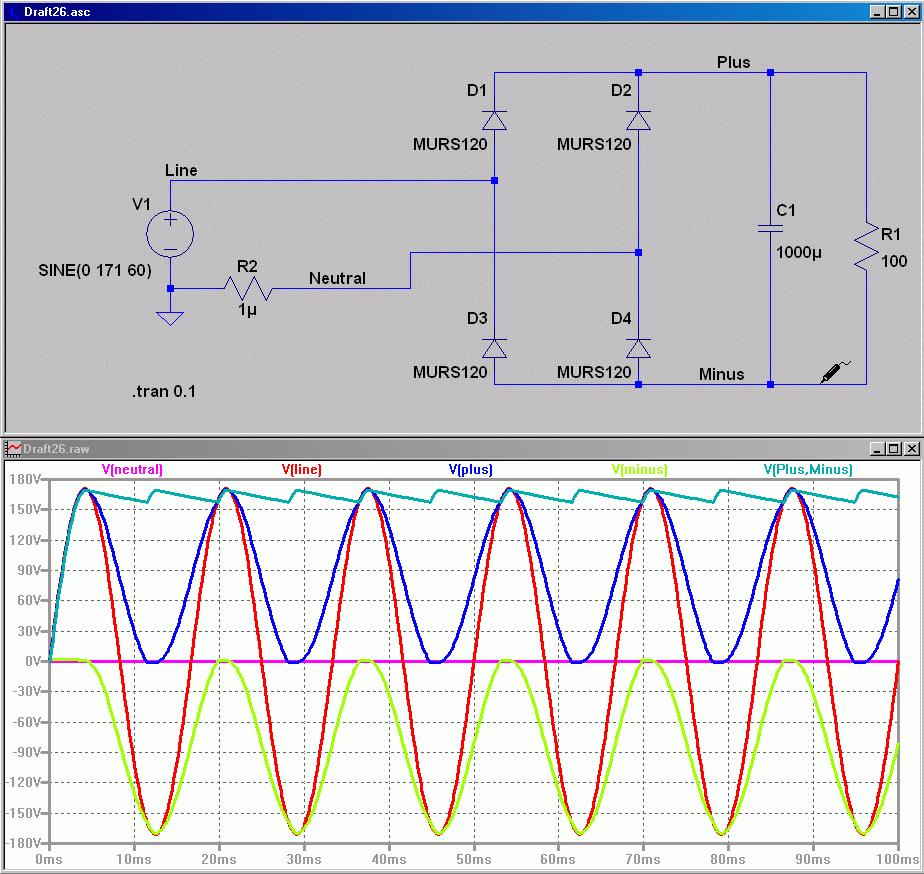Image resolution: width=924 pixels, height=874 pixels.
Task: Click the -180V vertical axis label
Action: coord(23,843)
